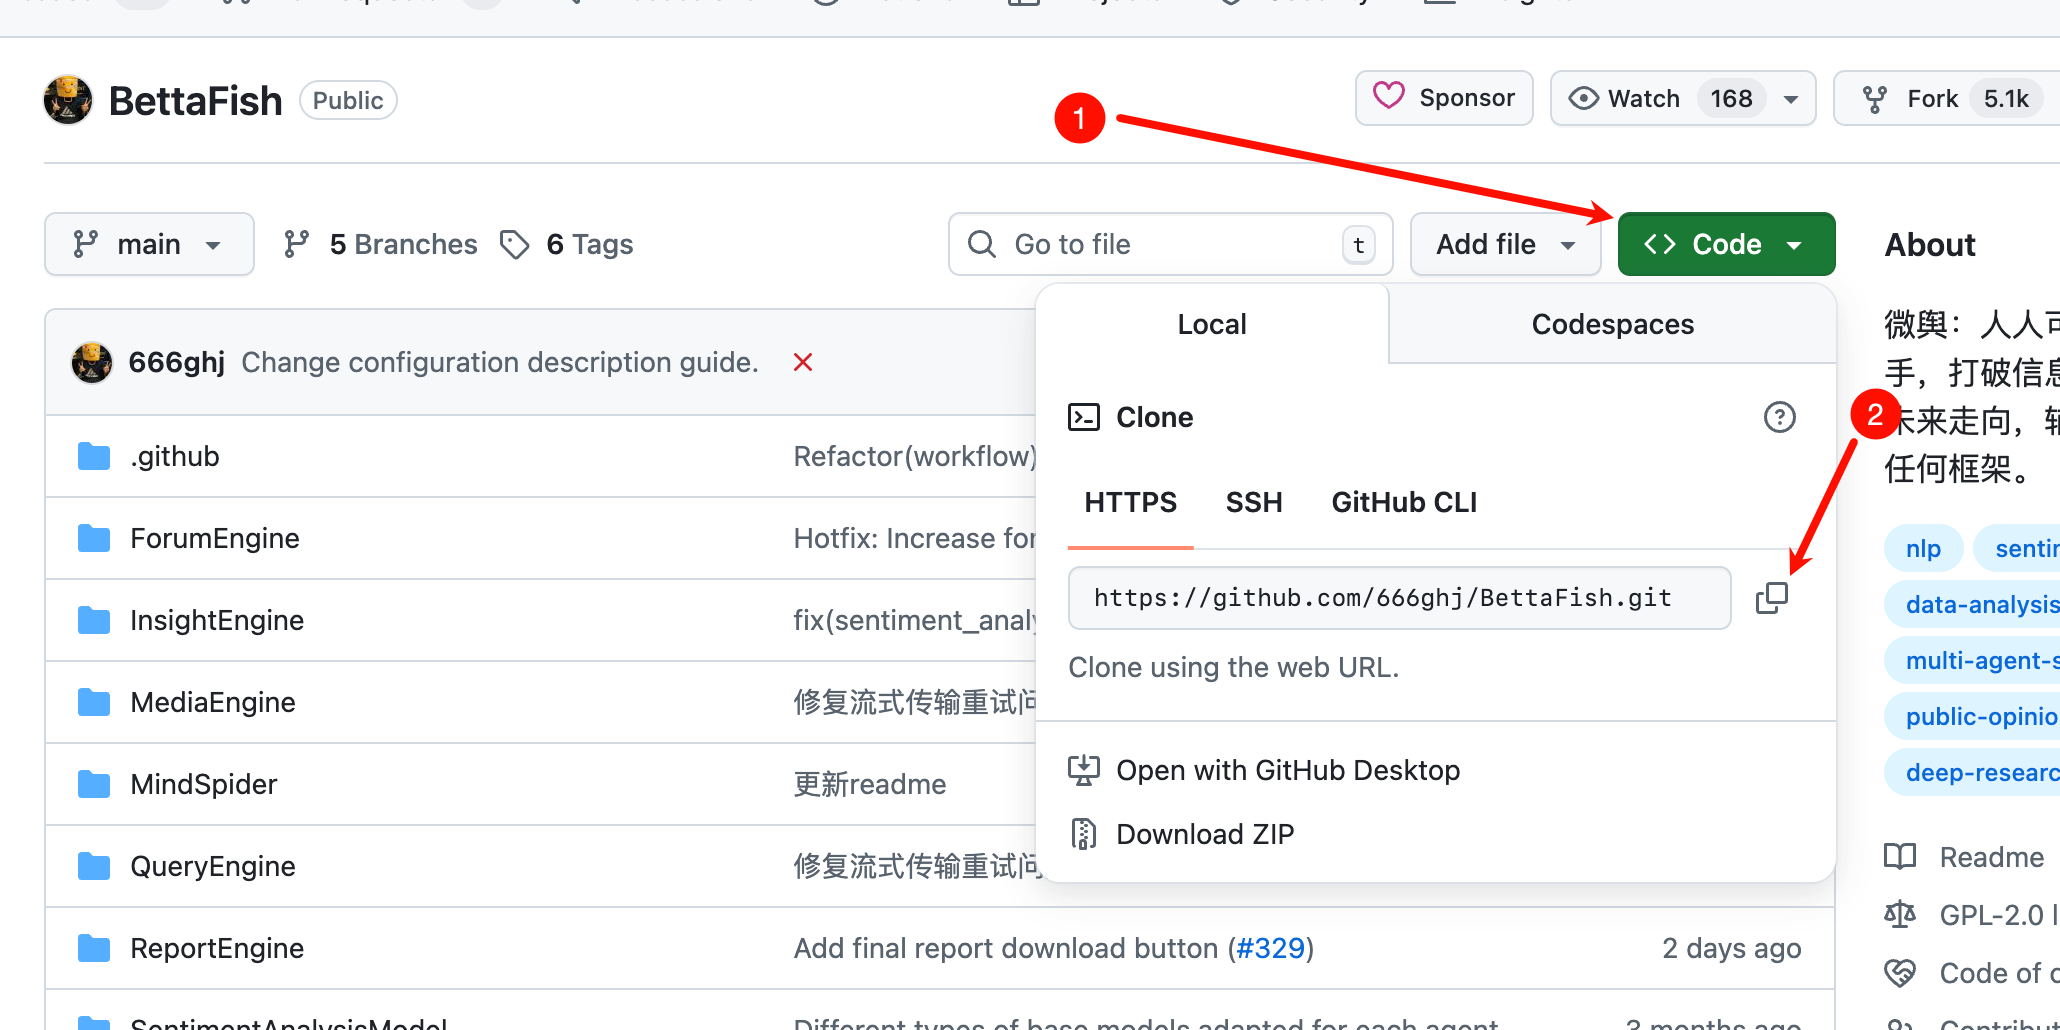Select the SSH clone tab

click(x=1254, y=502)
